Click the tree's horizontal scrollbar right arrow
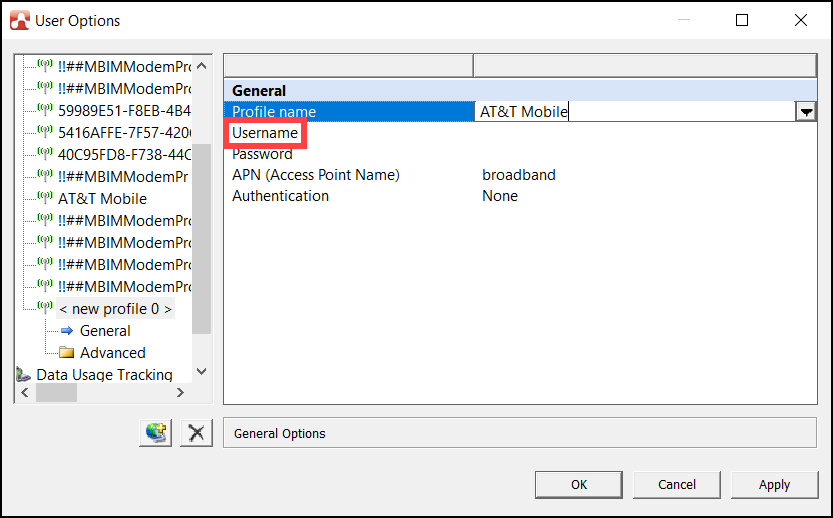 coord(180,394)
